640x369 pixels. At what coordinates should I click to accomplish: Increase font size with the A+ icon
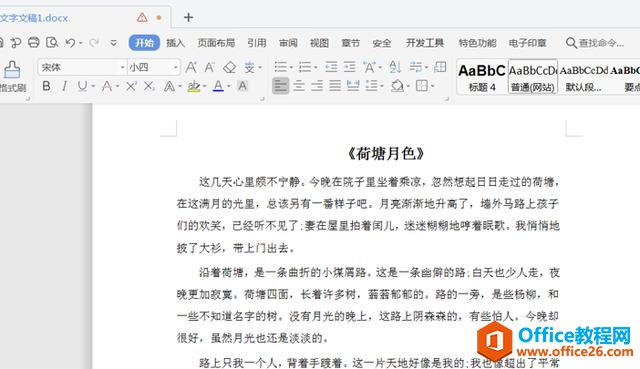pos(191,67)
